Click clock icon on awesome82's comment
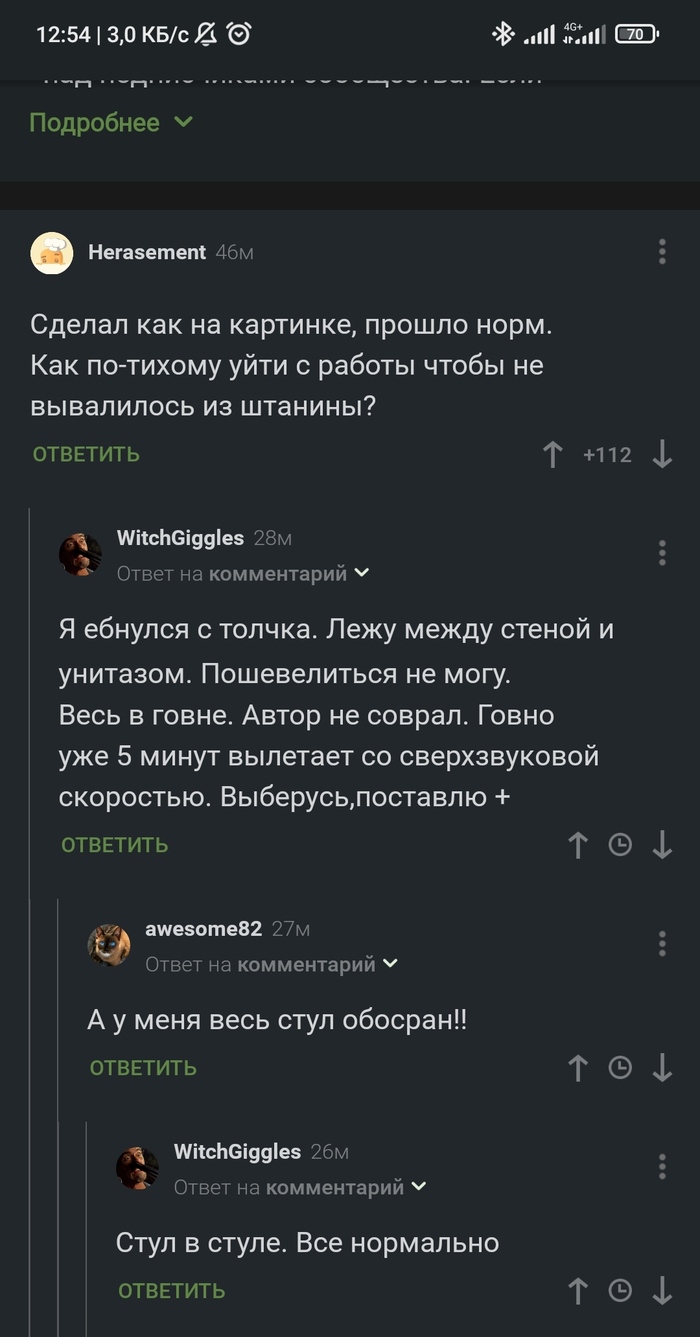Image resolution: width=700 pixels, height=1337 pixels. [620, 1068]
